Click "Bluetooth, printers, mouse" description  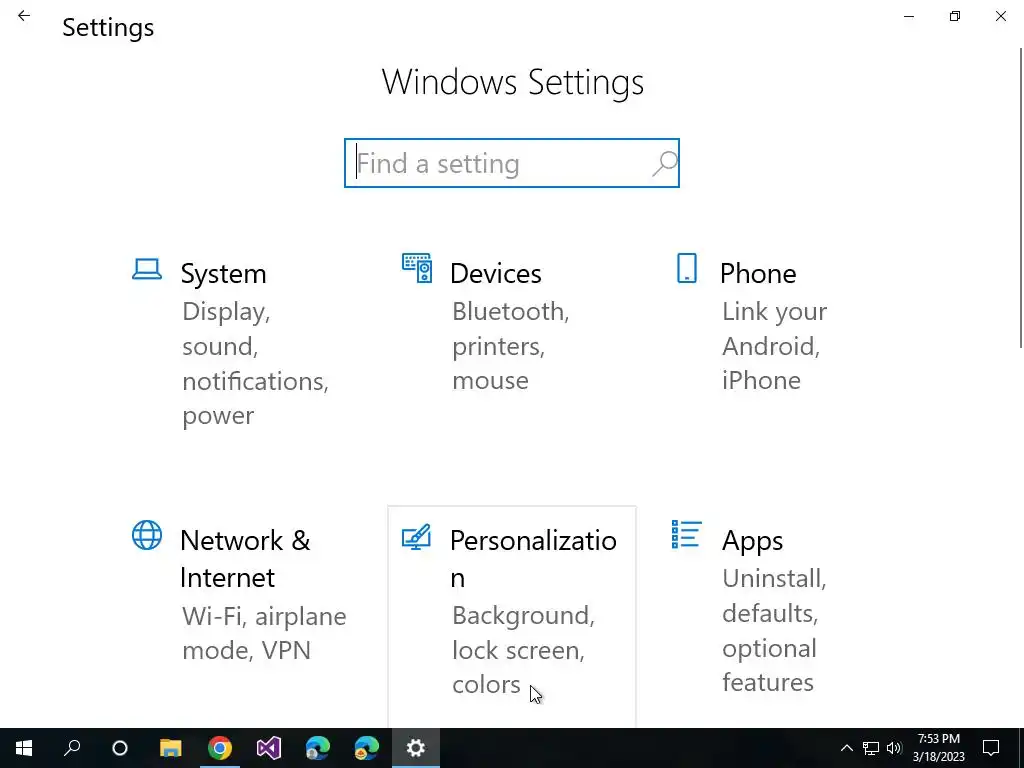(511, 346)
